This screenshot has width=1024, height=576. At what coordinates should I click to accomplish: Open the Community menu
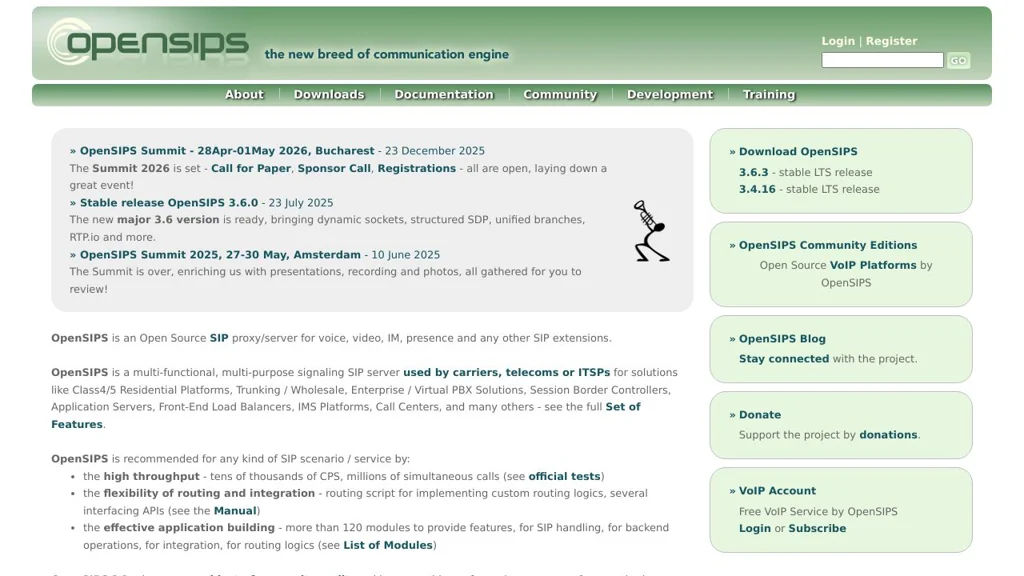coord(560,95)
